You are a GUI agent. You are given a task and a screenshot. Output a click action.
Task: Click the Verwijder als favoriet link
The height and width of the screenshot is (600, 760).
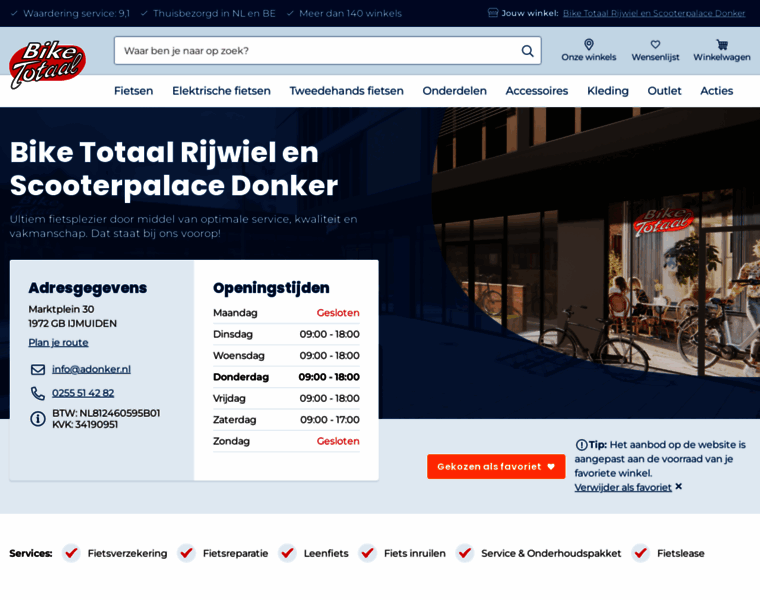coord(623,487)
